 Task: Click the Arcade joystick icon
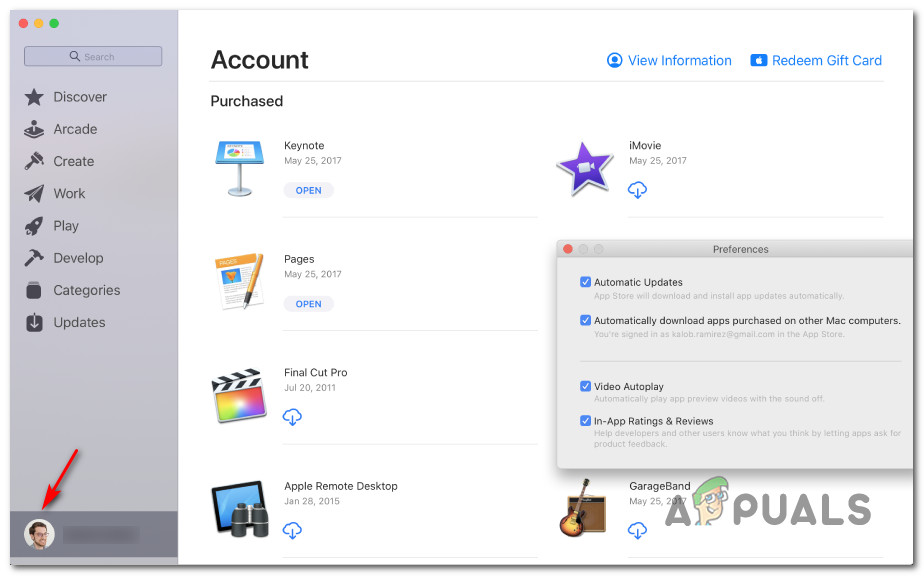(x=34, y=129)
